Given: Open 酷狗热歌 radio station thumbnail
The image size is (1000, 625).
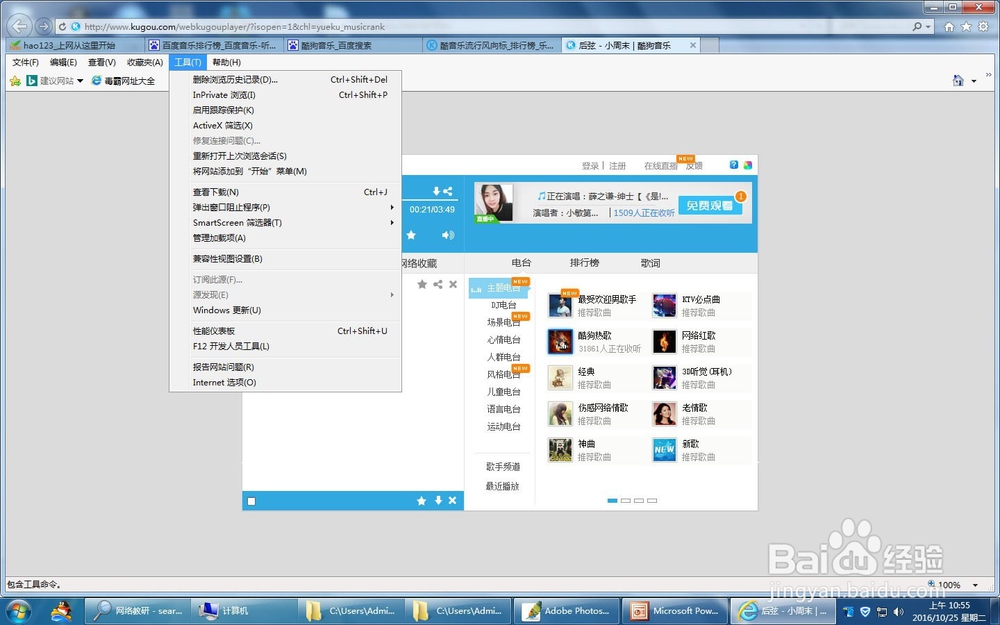Looking at the screenshot, I should tap(561, 342).
